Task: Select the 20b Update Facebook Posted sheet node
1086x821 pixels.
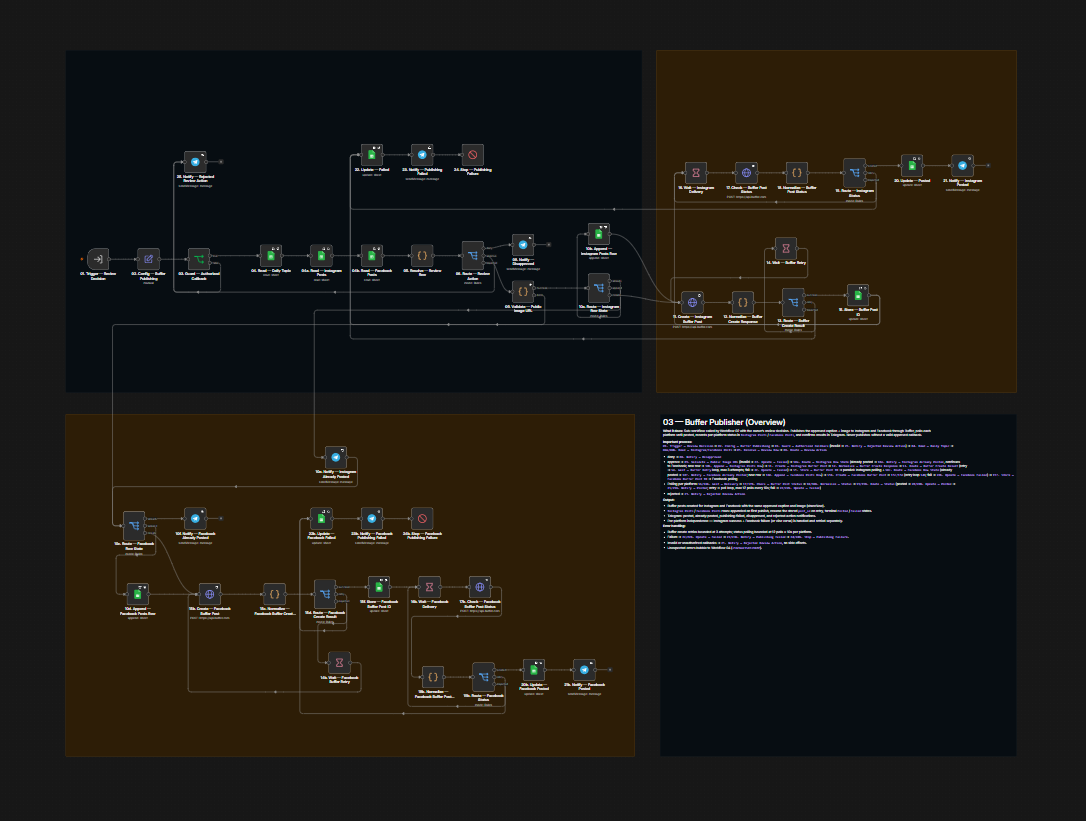Action: click(x=534, y=670)
